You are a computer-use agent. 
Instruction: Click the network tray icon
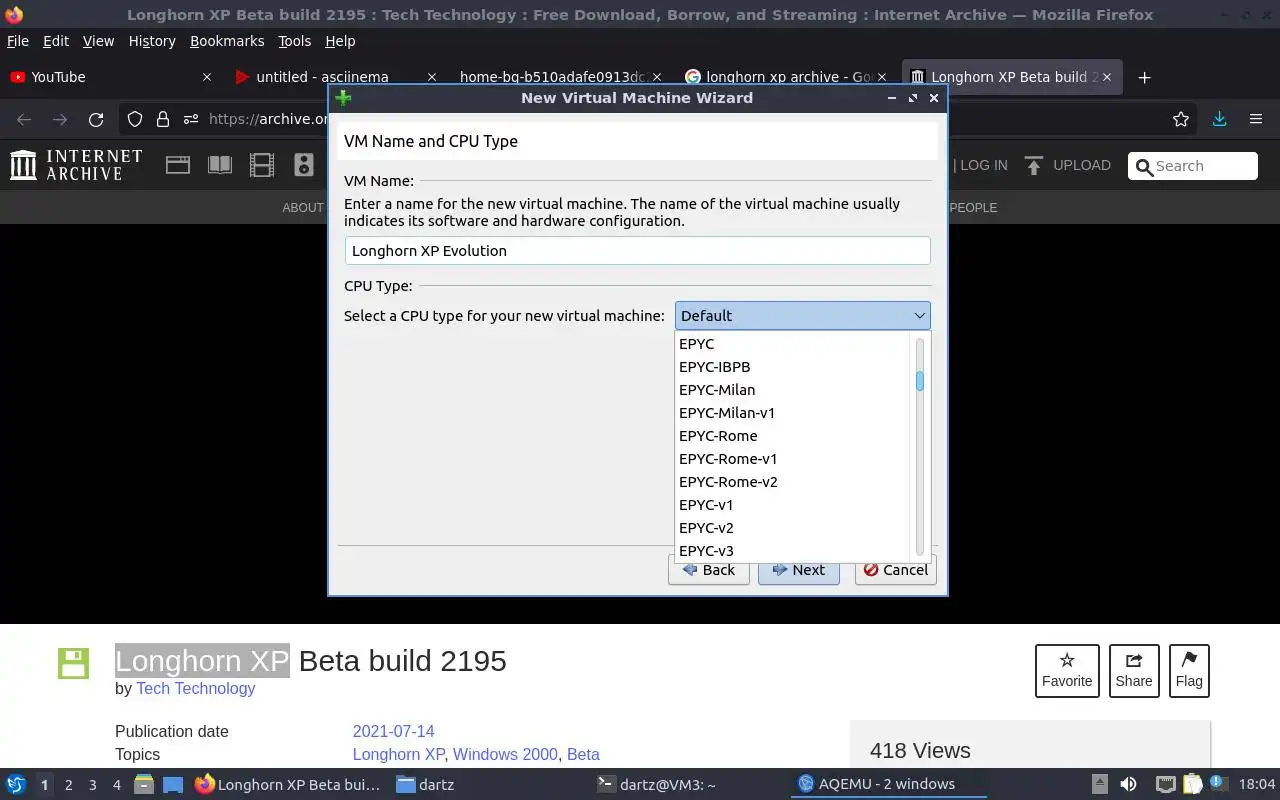[1166, 785]
